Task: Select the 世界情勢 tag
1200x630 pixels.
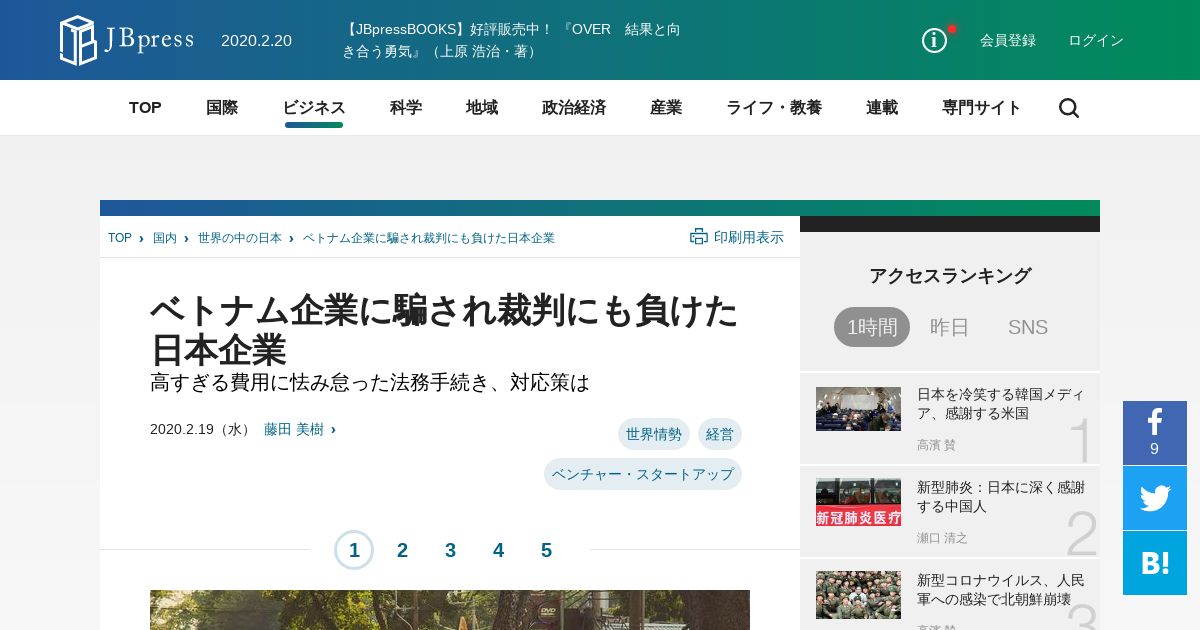Action: tap(654, 434)
